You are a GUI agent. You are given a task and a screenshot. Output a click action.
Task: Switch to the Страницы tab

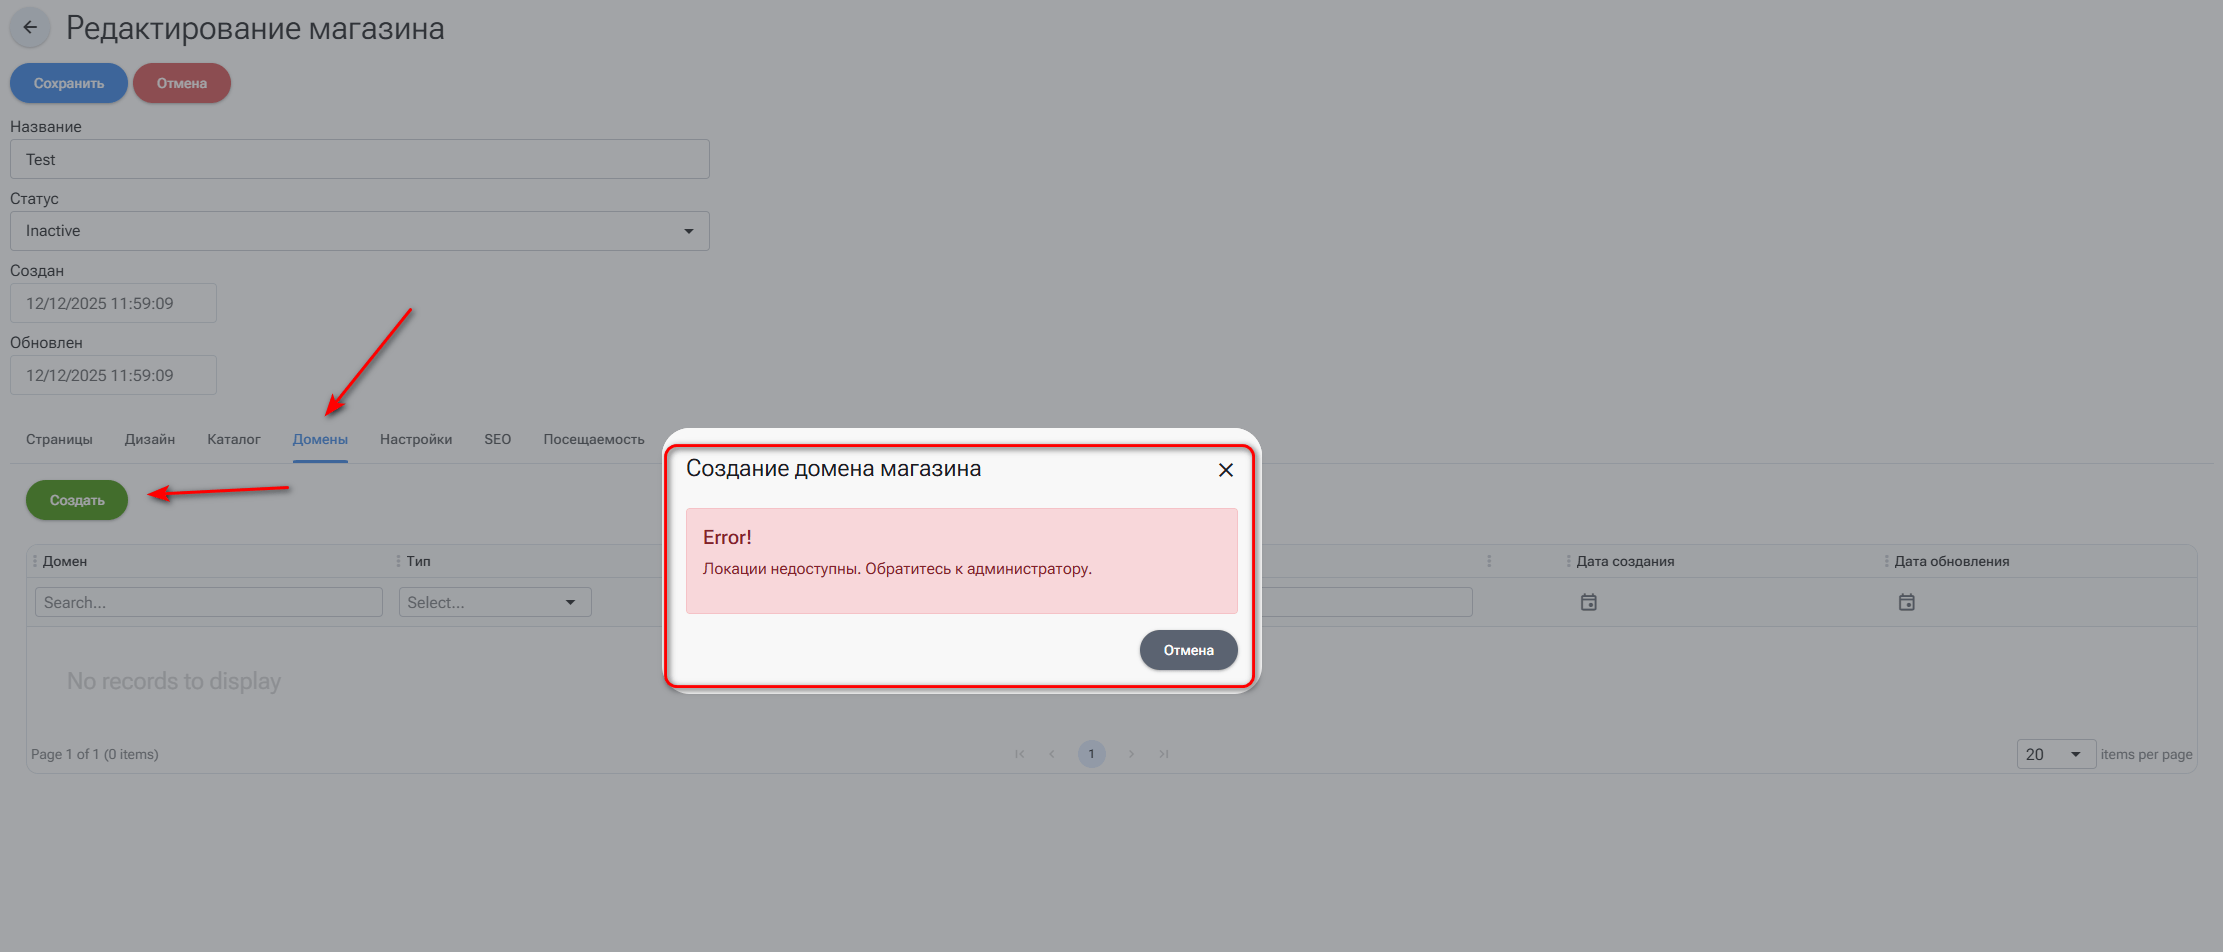tap(59, 439)
